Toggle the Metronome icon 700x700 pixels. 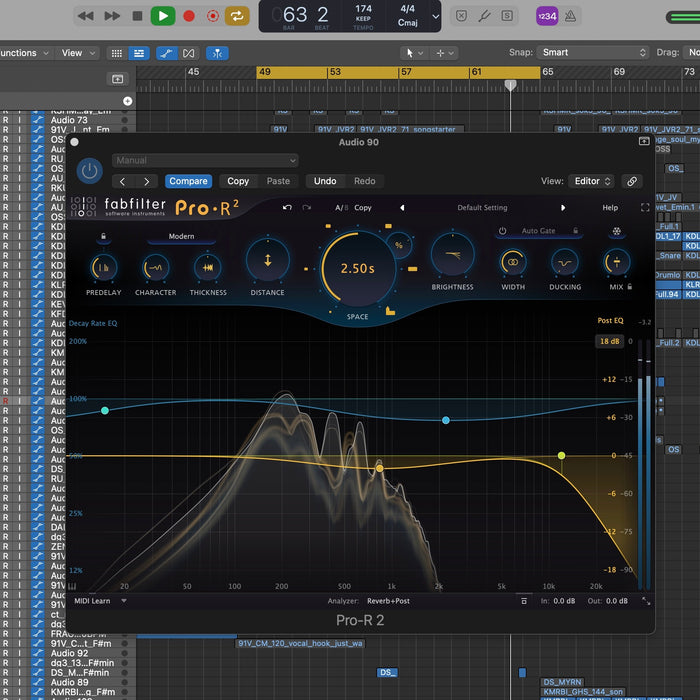click(570, 17)
